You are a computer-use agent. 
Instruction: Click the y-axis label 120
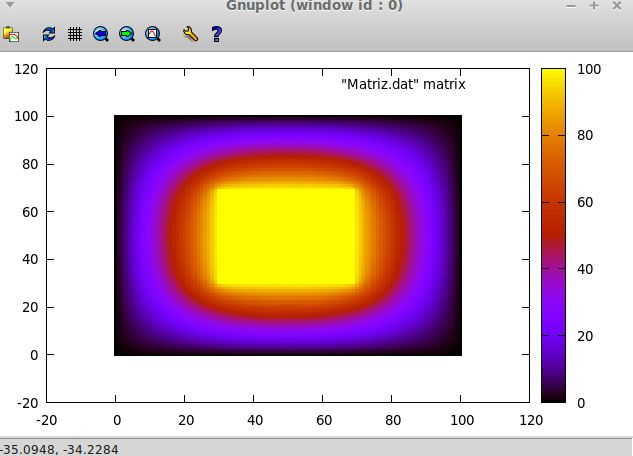pyautogui.click(x=26, y=69)
